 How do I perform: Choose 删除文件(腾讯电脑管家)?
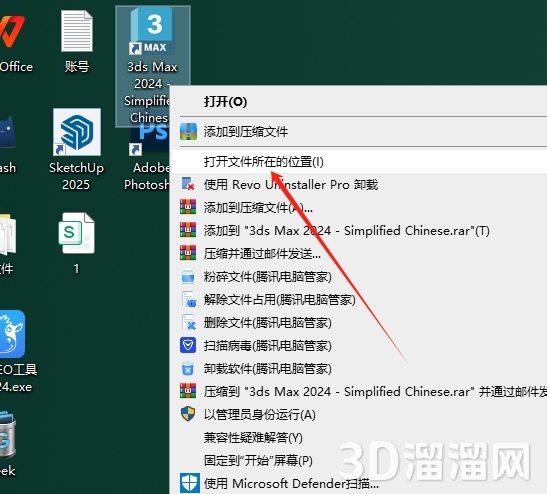[359, 323]
